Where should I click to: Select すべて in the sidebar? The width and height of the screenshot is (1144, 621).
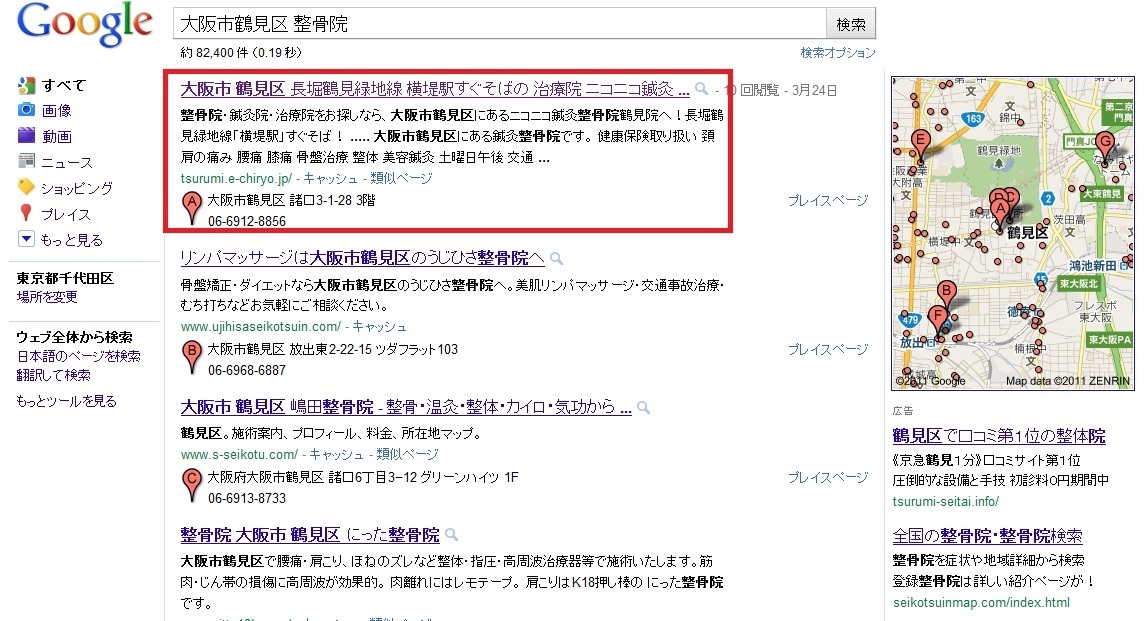coord(63,85)
